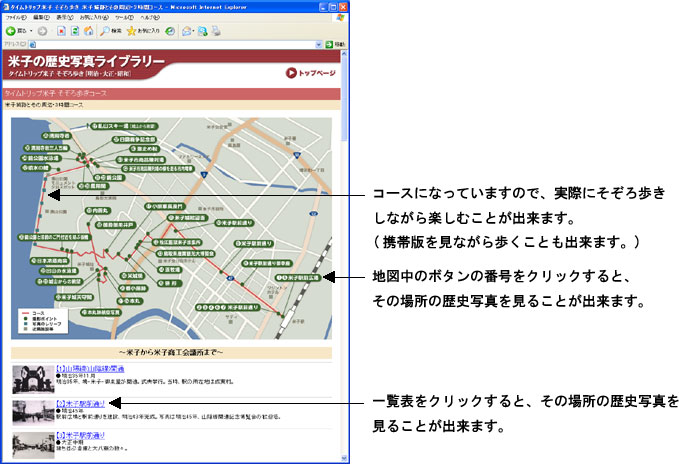Go to browser Home page icon

89,31
